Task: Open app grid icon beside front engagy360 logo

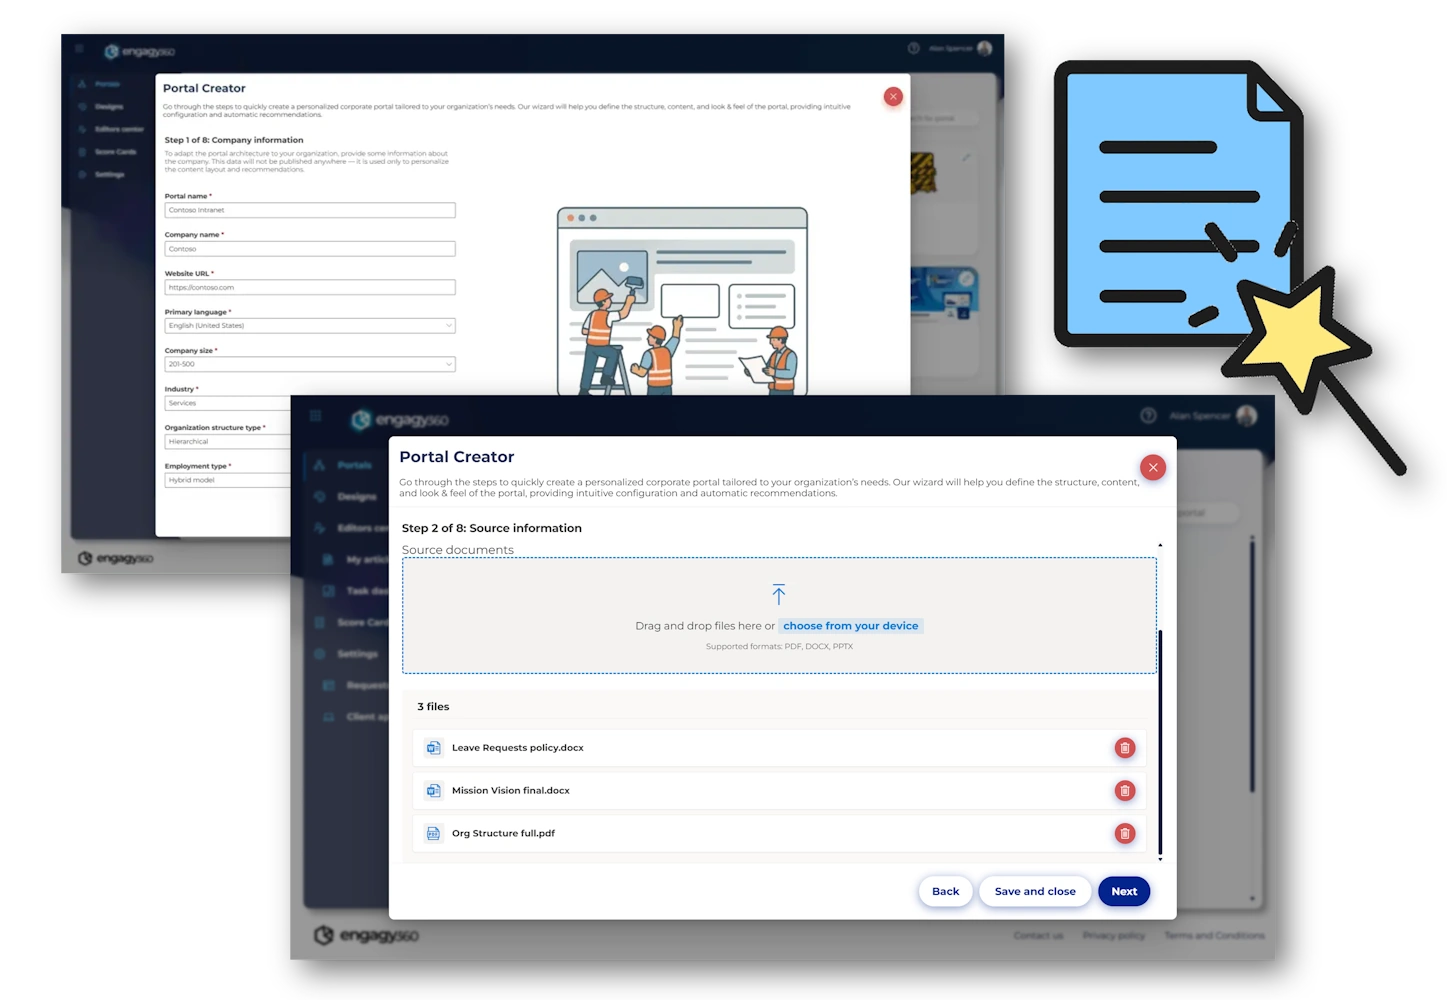Action: pos(315,416)
